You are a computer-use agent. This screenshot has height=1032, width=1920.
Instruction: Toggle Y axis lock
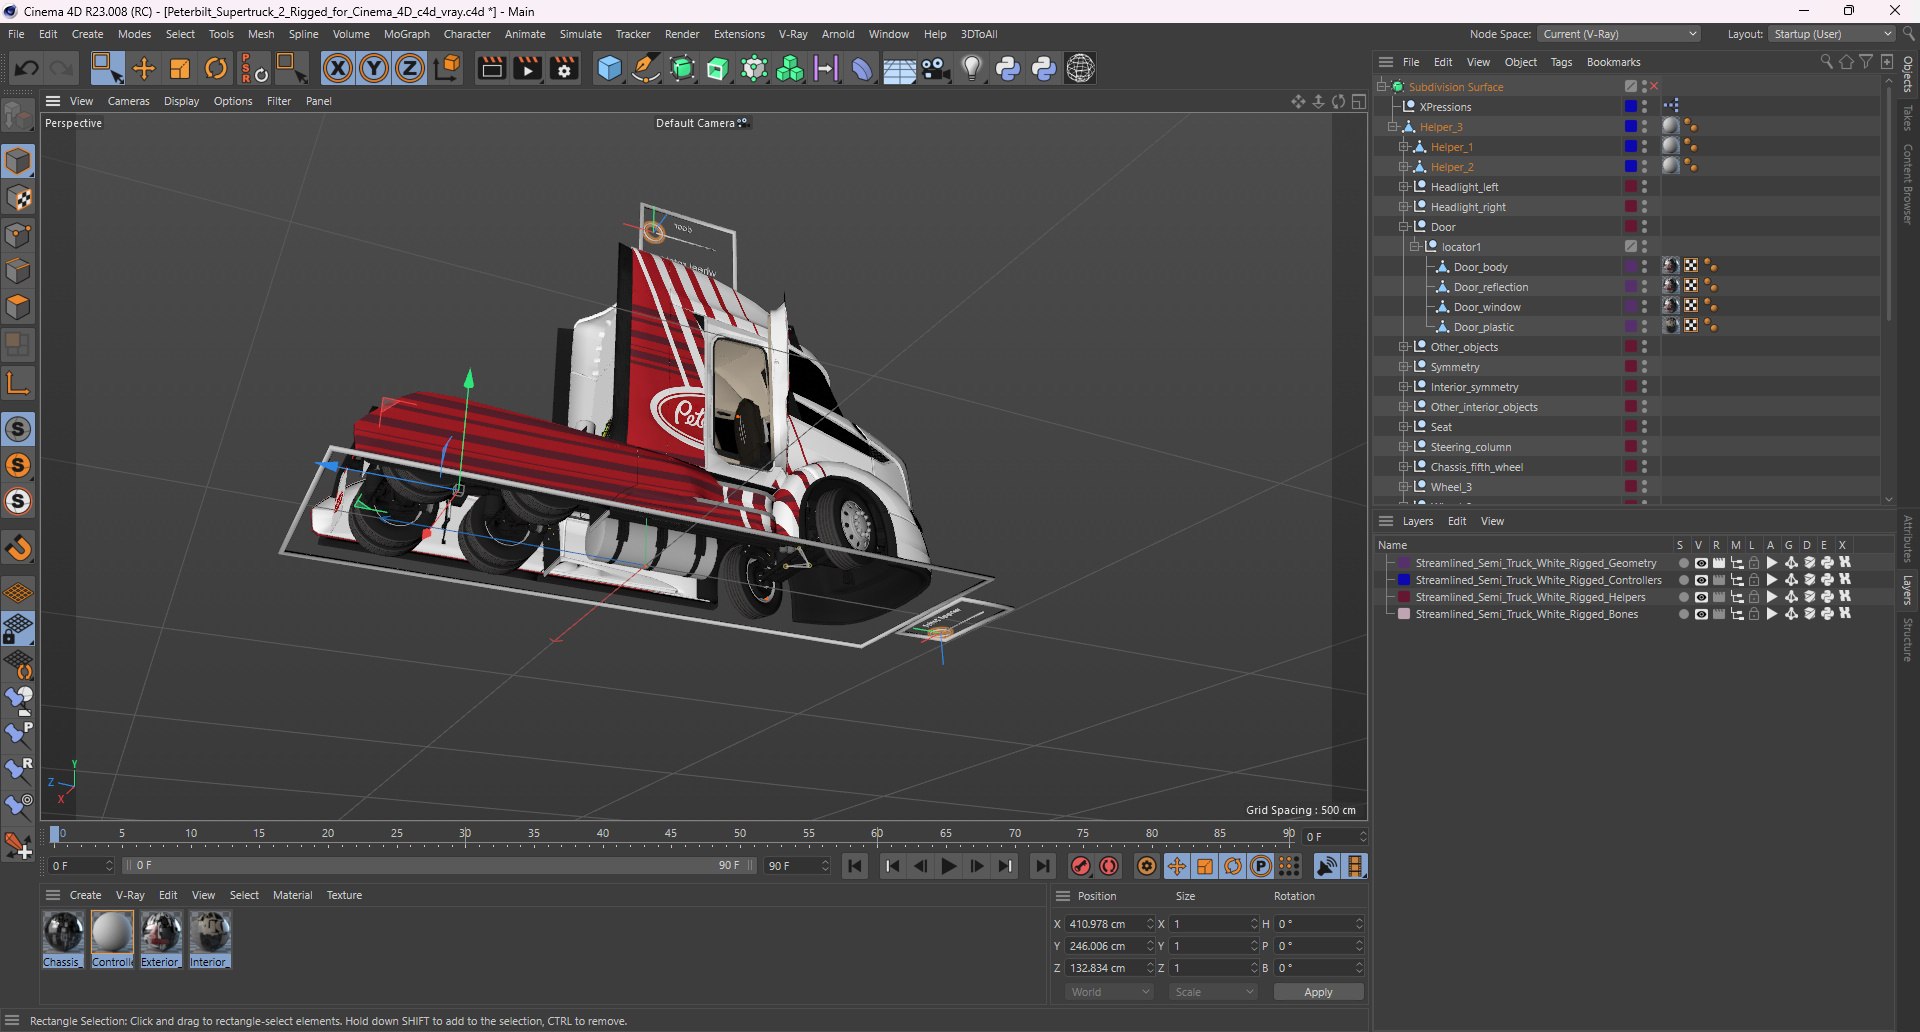(x=374, y=68)
